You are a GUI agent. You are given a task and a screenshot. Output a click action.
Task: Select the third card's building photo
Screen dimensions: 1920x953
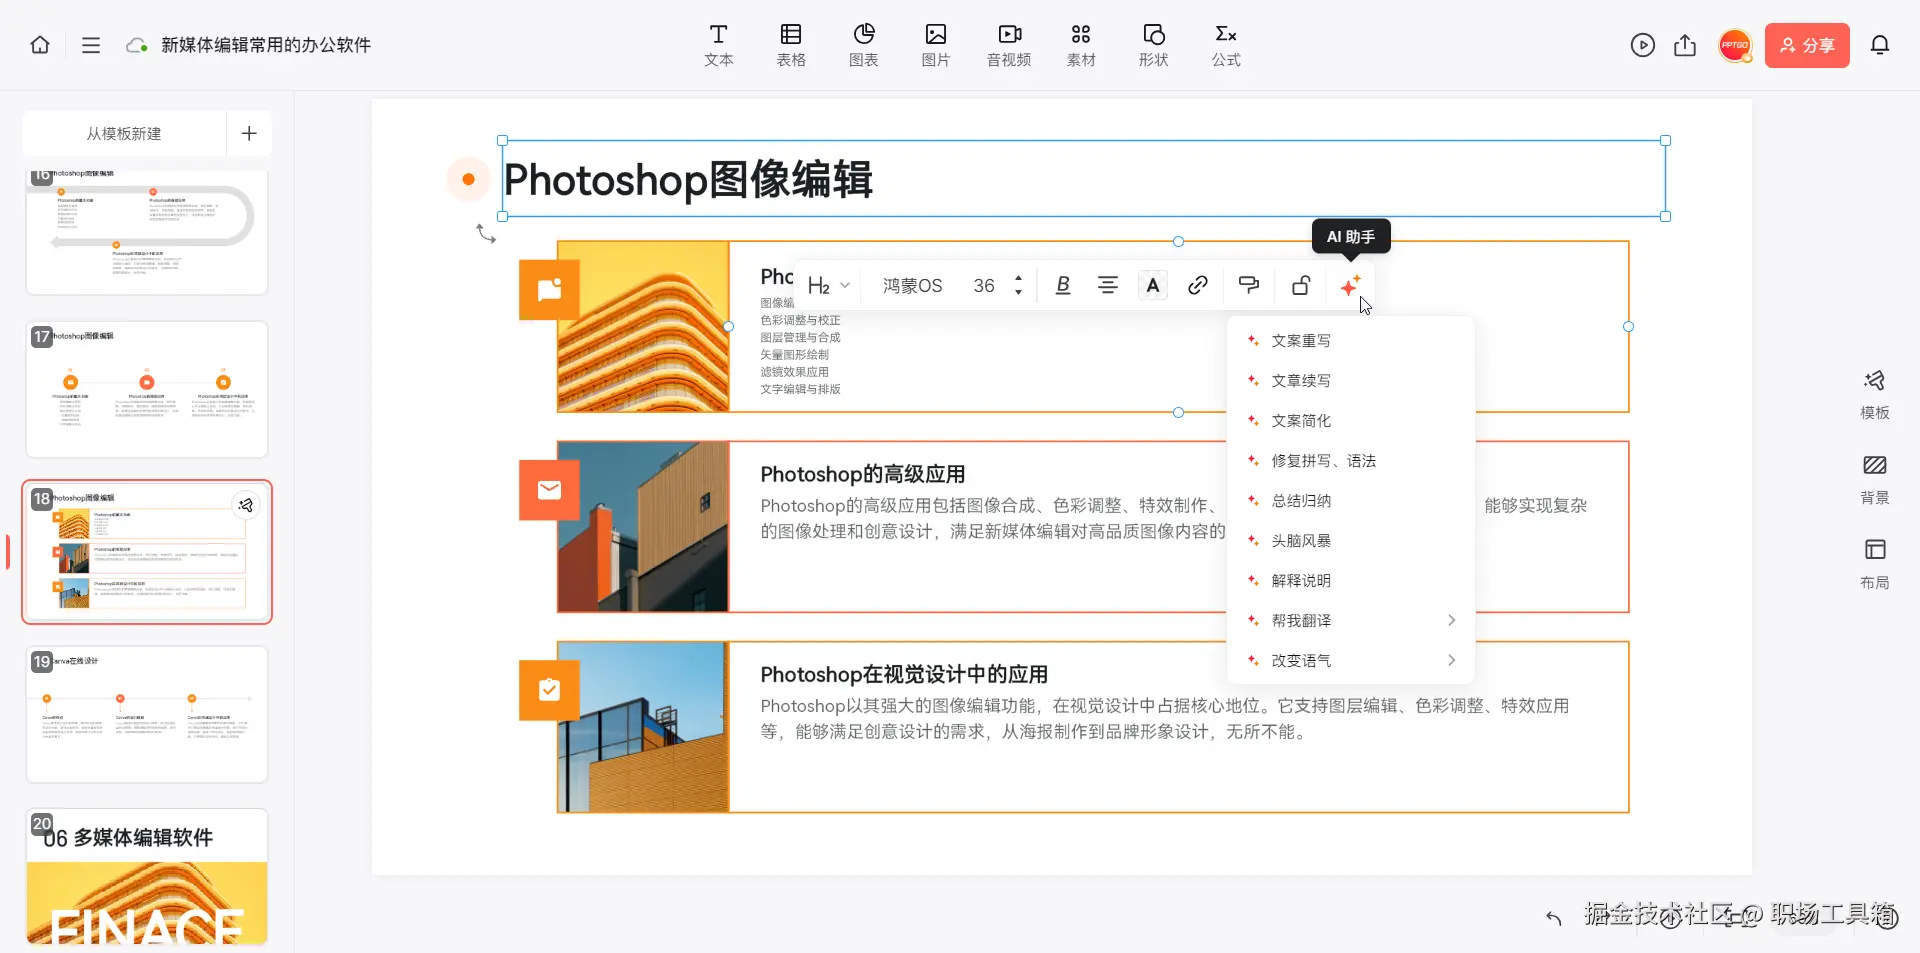tap(643, 727)
